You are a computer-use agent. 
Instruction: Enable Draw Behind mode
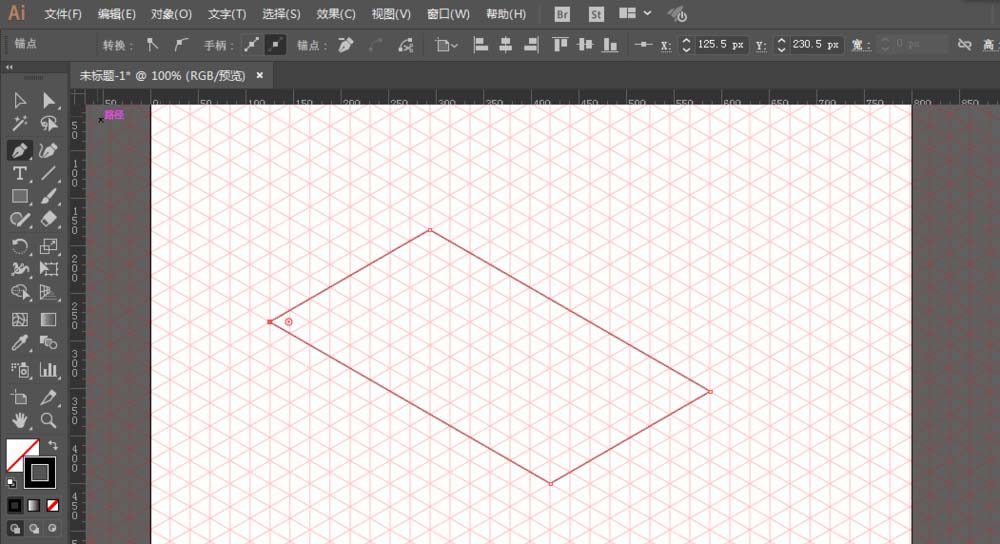[x=34, y=529]
